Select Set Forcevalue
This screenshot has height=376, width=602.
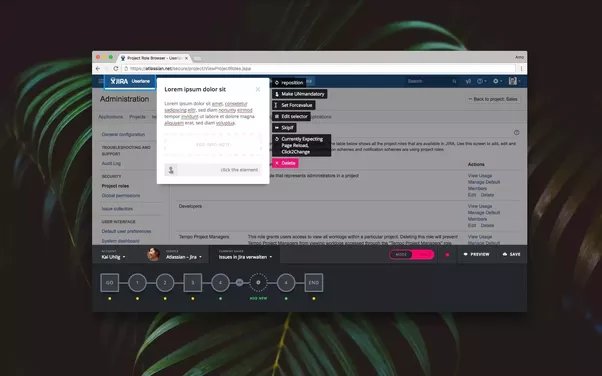click(x=294, y=105)
